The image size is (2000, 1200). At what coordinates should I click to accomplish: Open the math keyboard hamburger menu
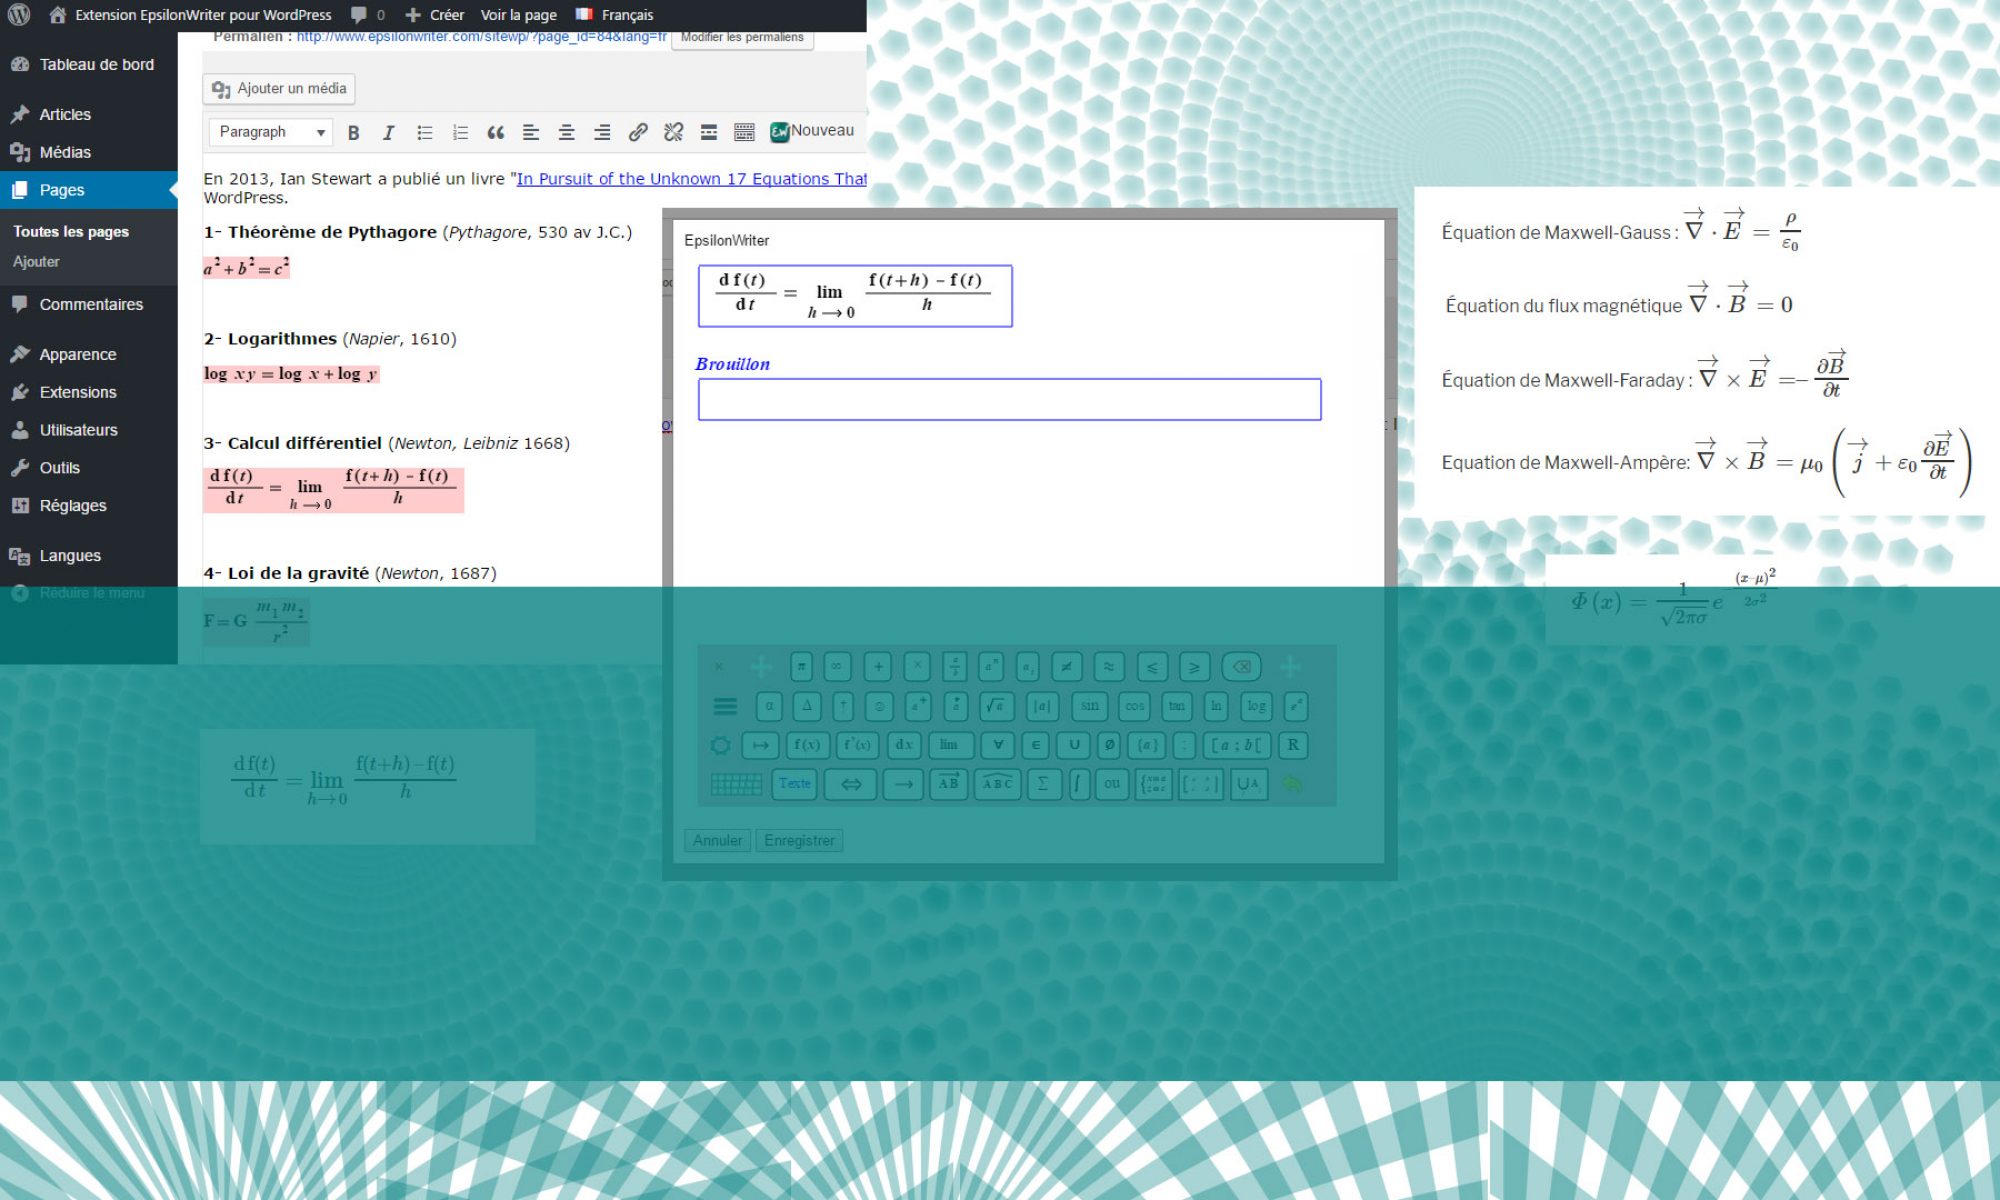[725, 706]
